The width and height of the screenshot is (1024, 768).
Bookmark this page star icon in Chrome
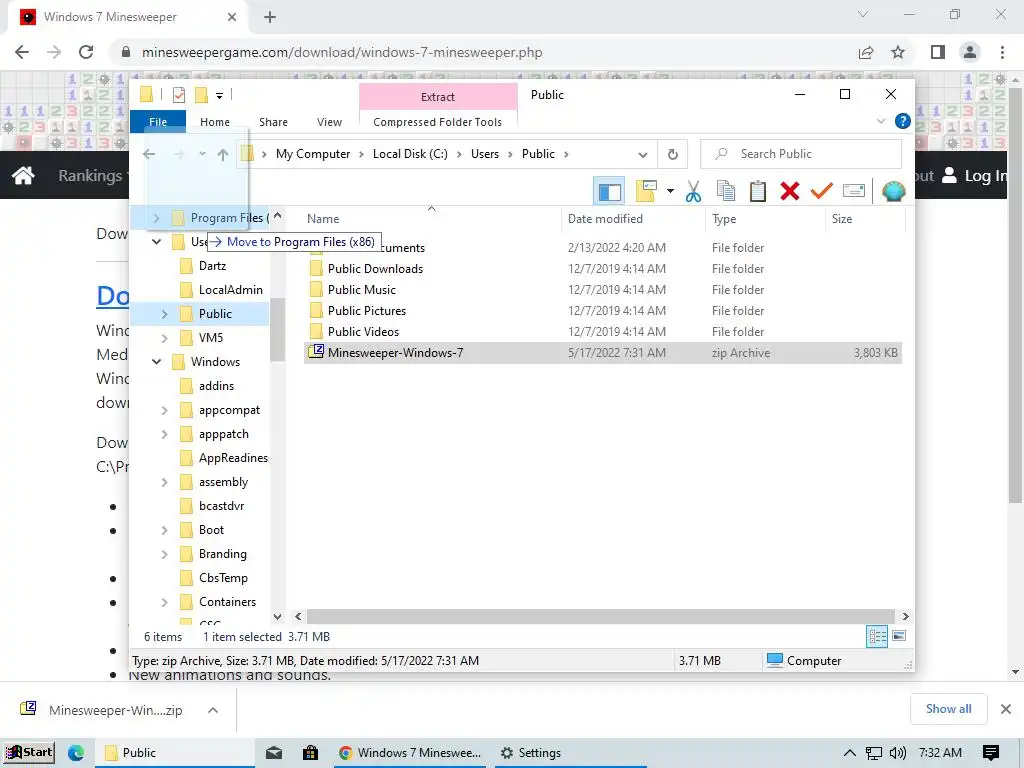[898, 52]
